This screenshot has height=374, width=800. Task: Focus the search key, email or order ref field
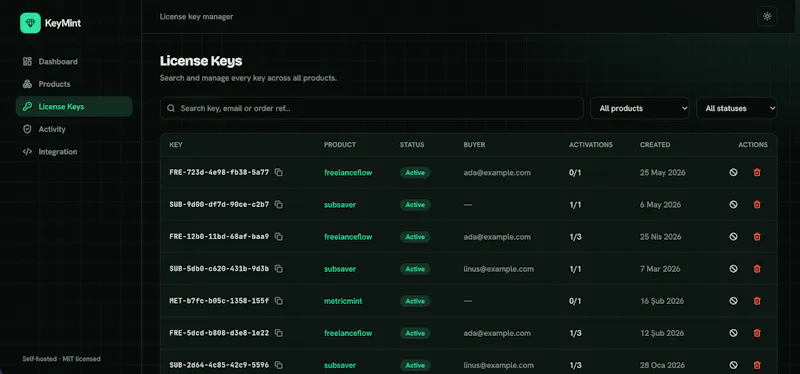(x=371, y=108)
